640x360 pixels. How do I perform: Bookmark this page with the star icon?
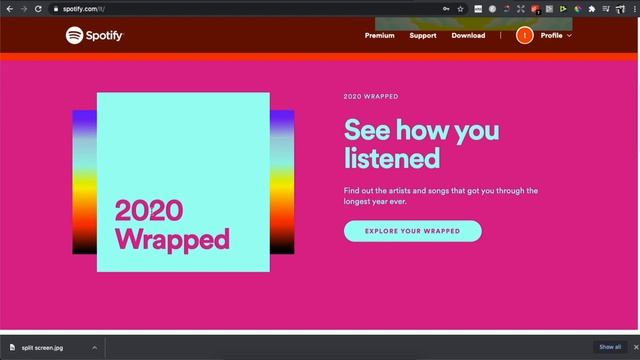tap(460, 9)
